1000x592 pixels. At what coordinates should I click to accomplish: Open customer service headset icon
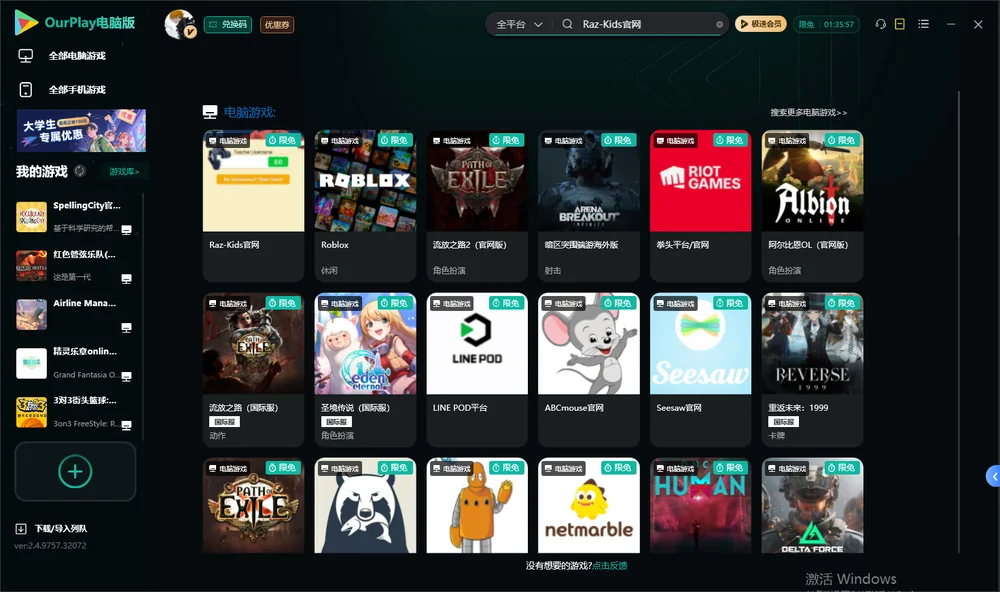[880, 24]
